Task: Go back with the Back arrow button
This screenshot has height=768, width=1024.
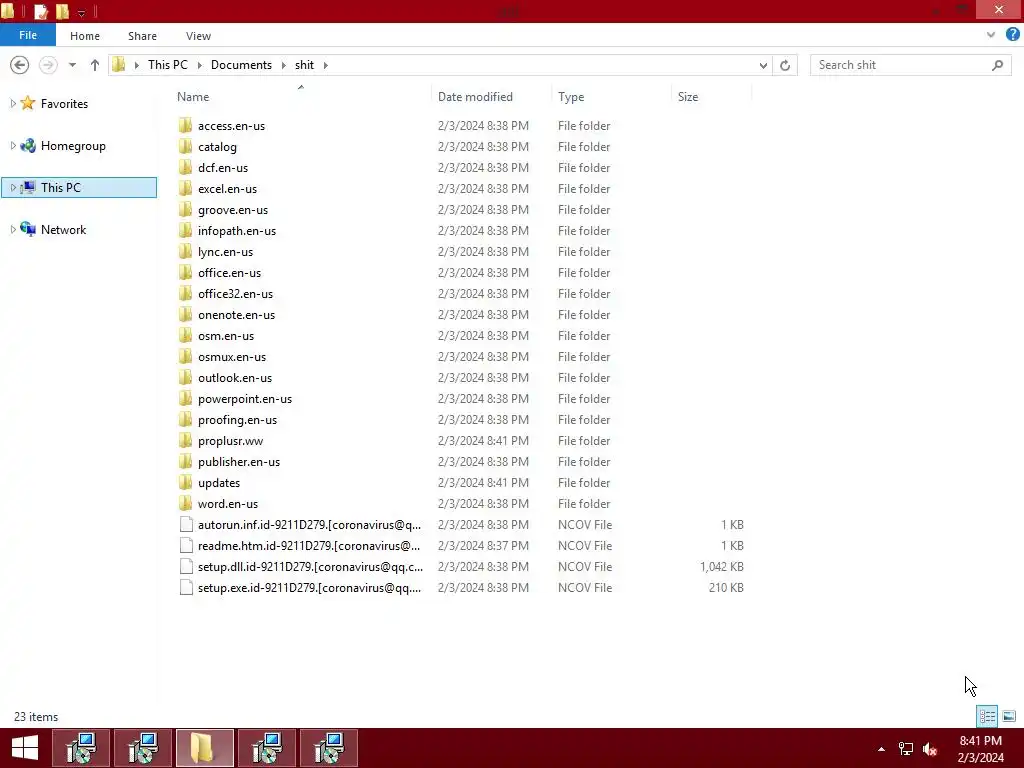Action: tap(20, 65)
